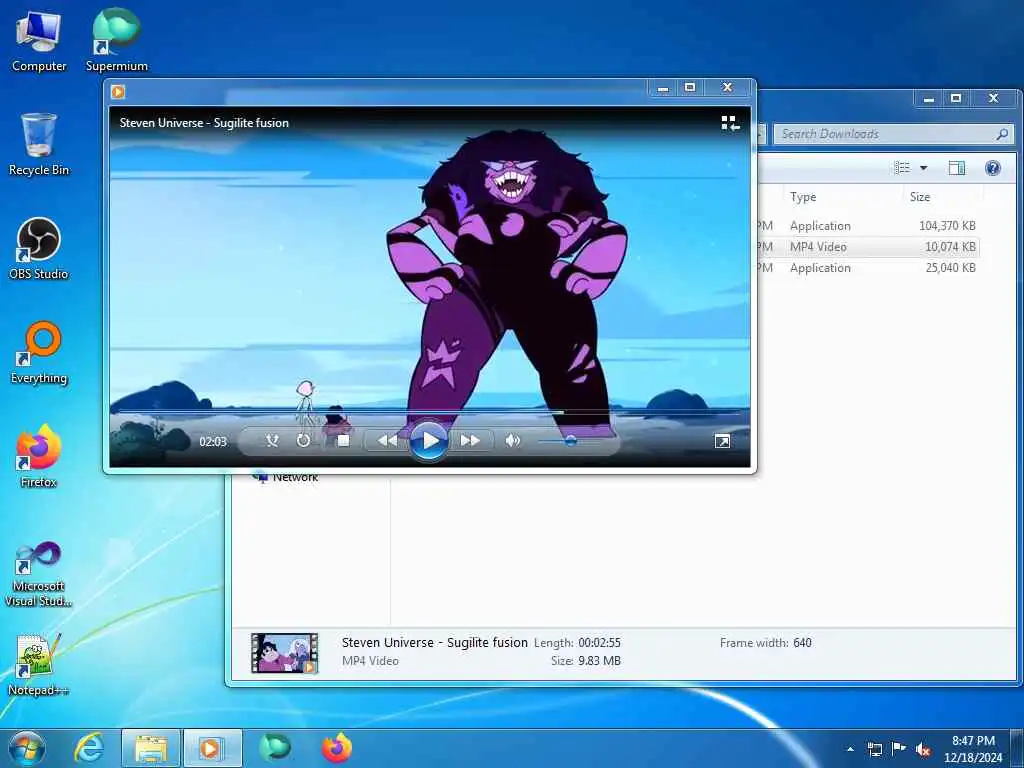Toggle shuffle in Windows Media Player

(x=272, y=441)
